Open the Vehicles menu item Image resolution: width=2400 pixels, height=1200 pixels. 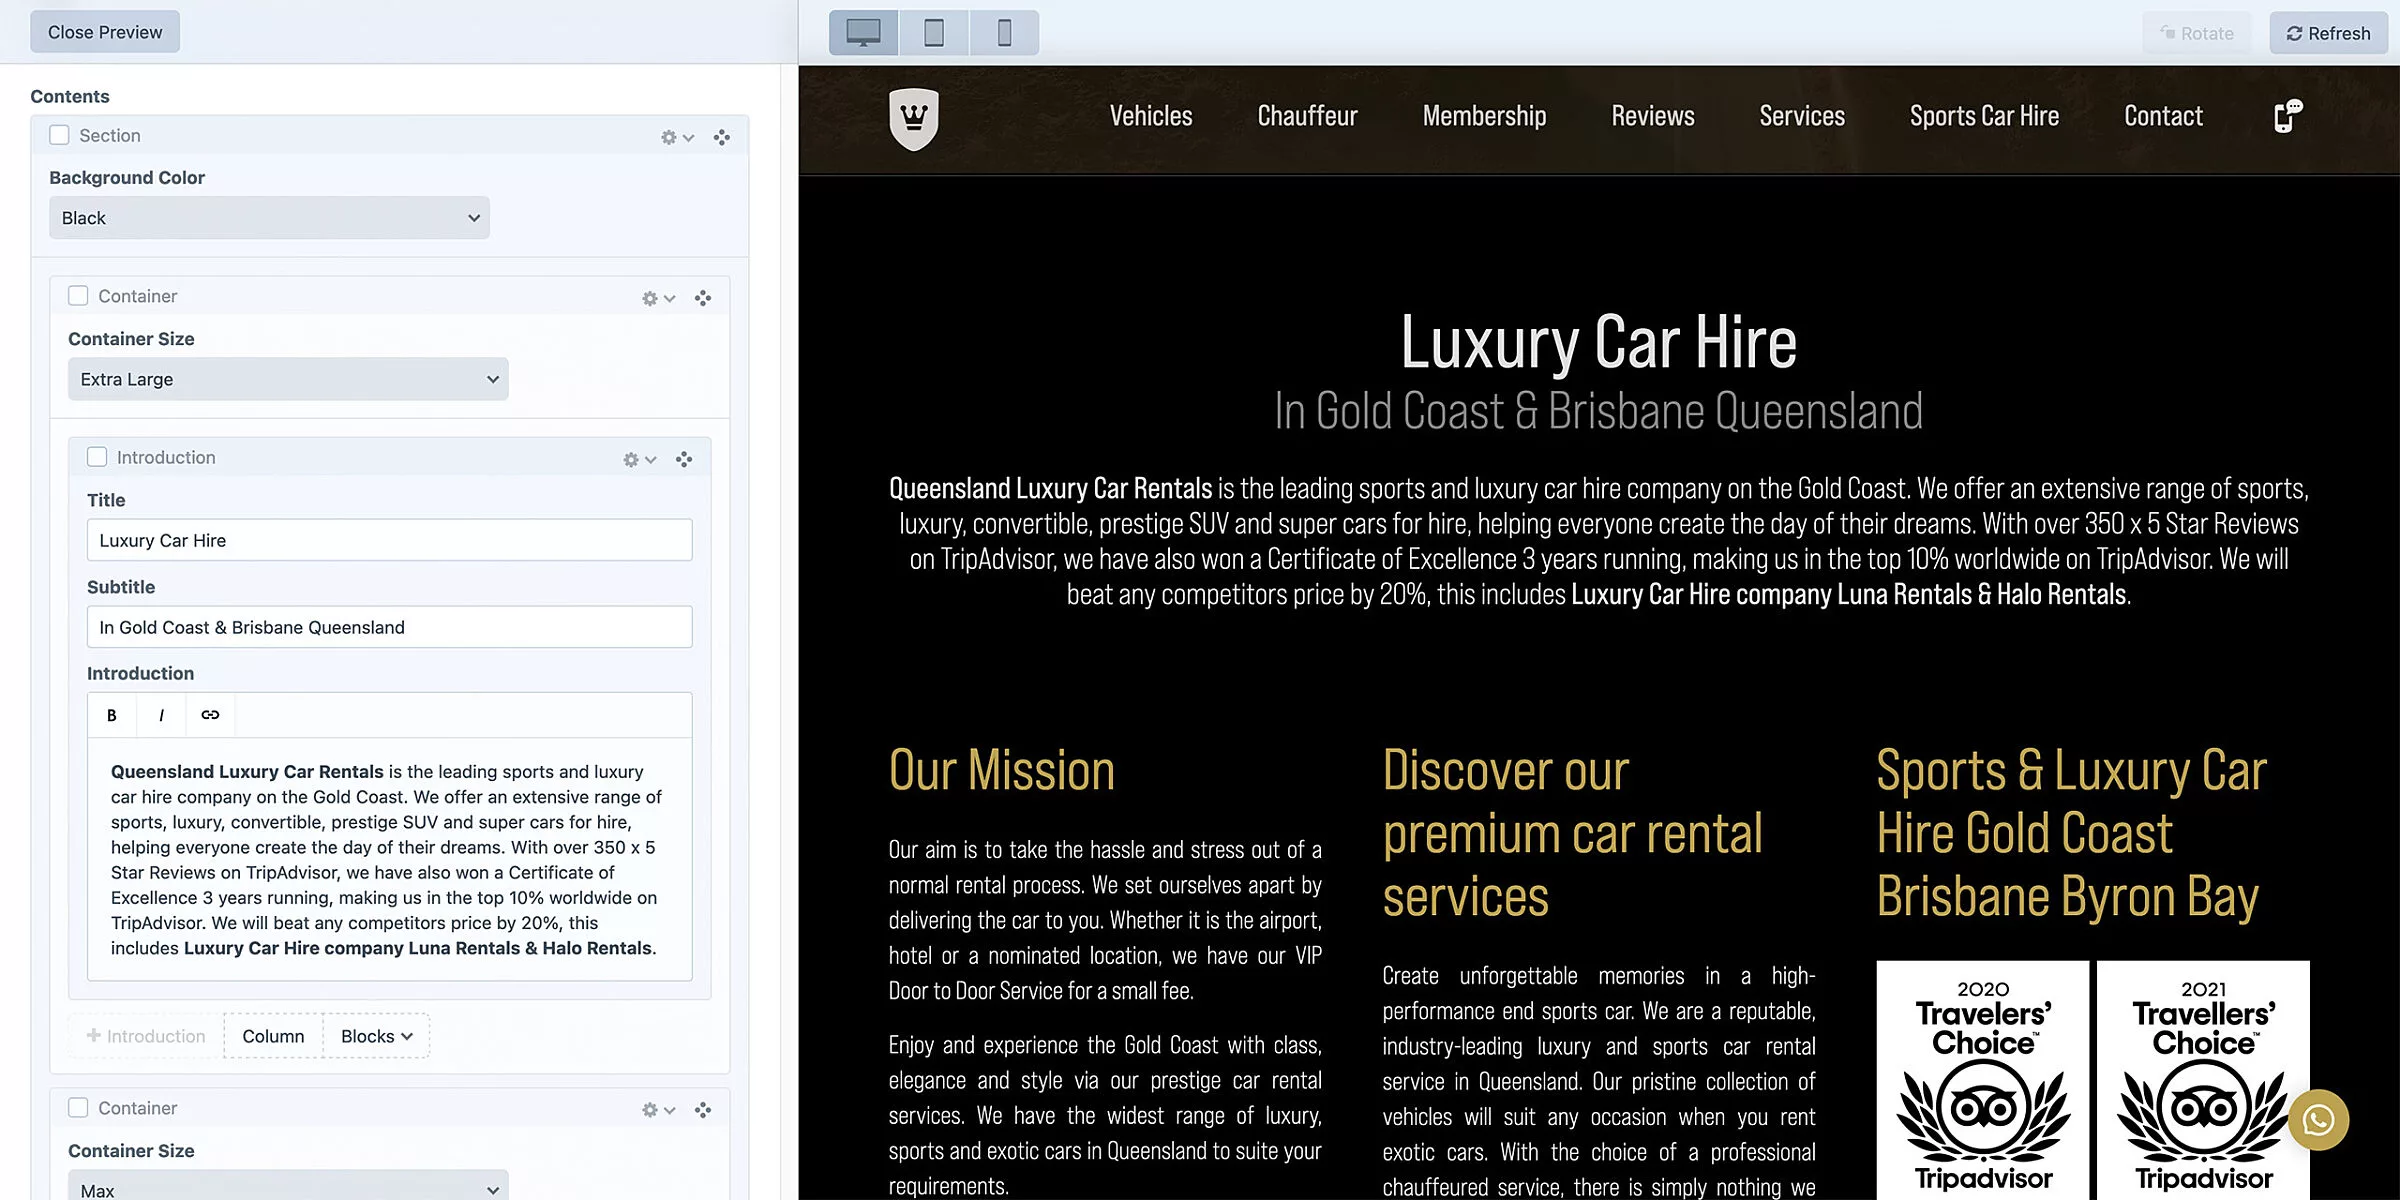coord(1151,116)
